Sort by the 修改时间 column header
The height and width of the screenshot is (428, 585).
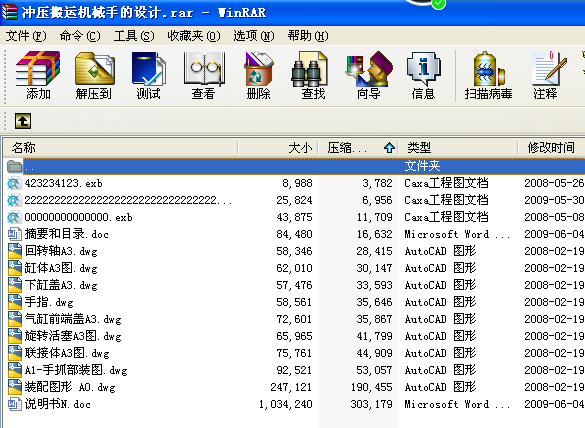(551, 148)
